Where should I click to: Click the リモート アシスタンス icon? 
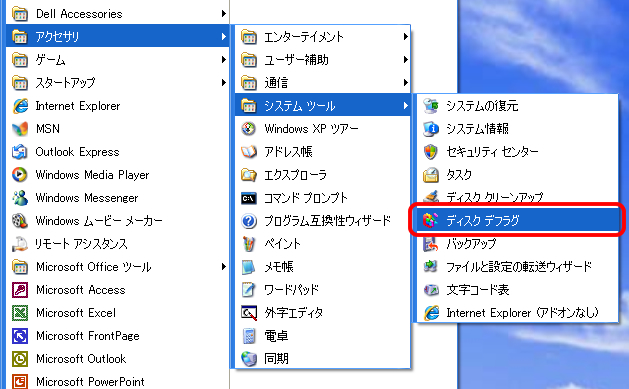coord(20,244)
